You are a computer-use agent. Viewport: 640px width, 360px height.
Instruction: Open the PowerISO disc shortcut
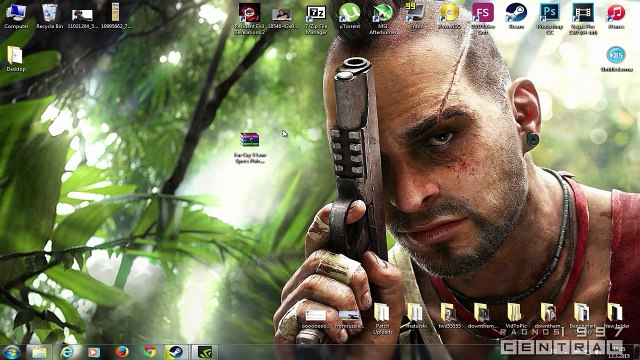click(x=449, y=16)
